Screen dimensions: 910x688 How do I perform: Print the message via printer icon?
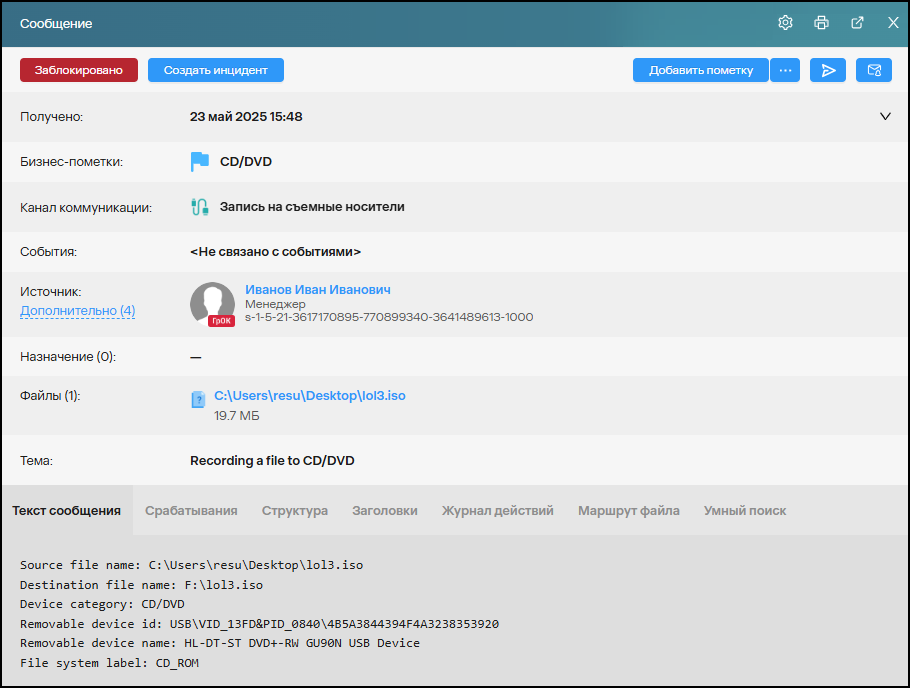point(821,23)
